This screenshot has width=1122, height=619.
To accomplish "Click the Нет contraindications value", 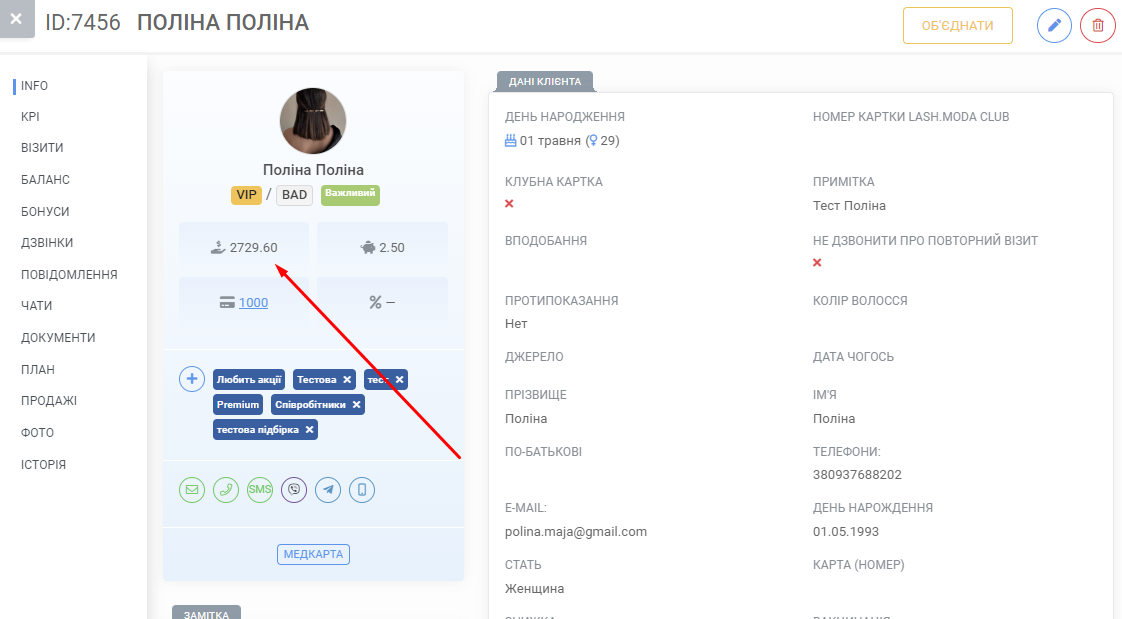I will click(516, 323).
